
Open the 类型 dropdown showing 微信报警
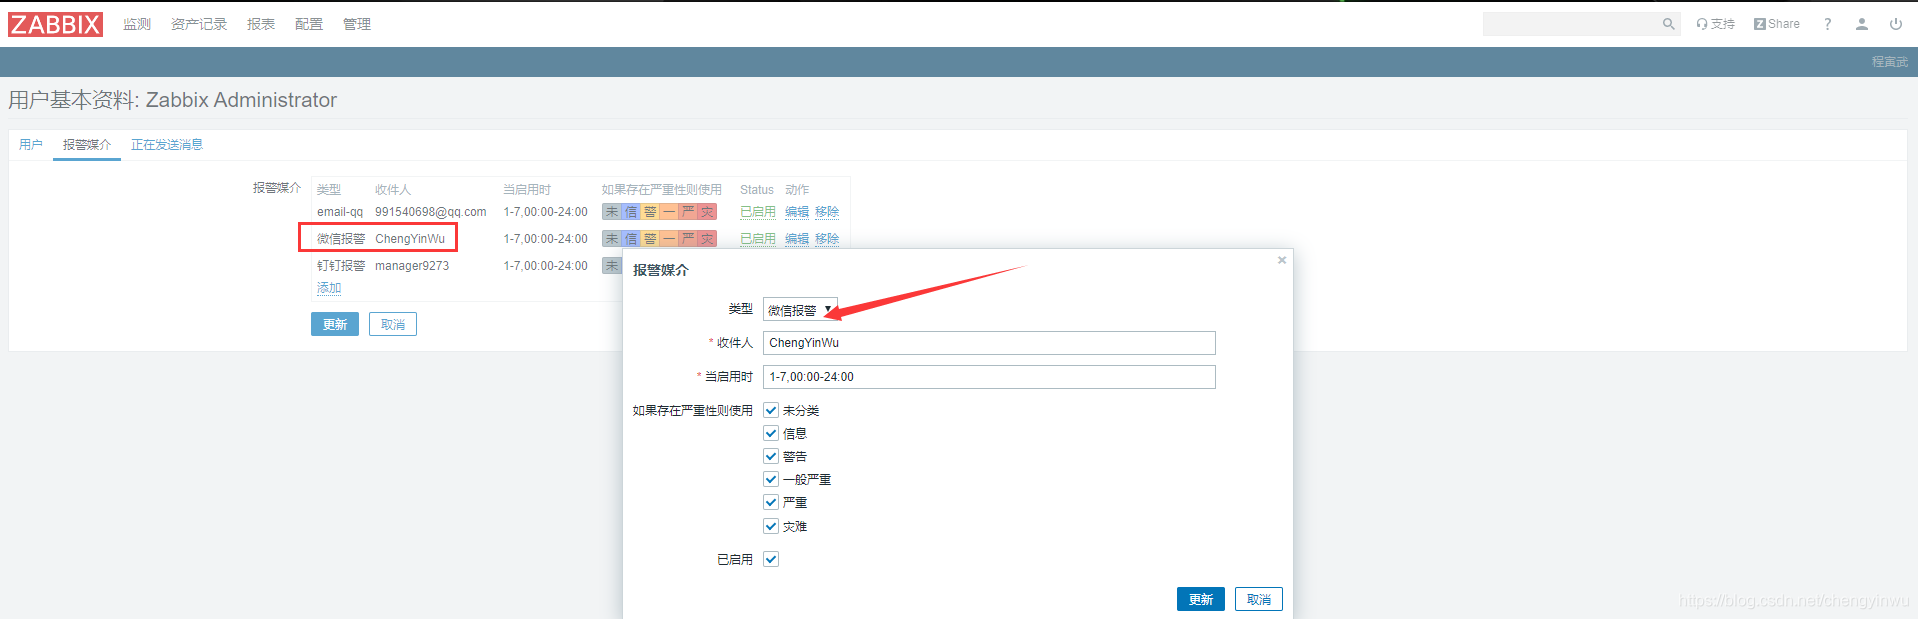(x=800, y=310)
